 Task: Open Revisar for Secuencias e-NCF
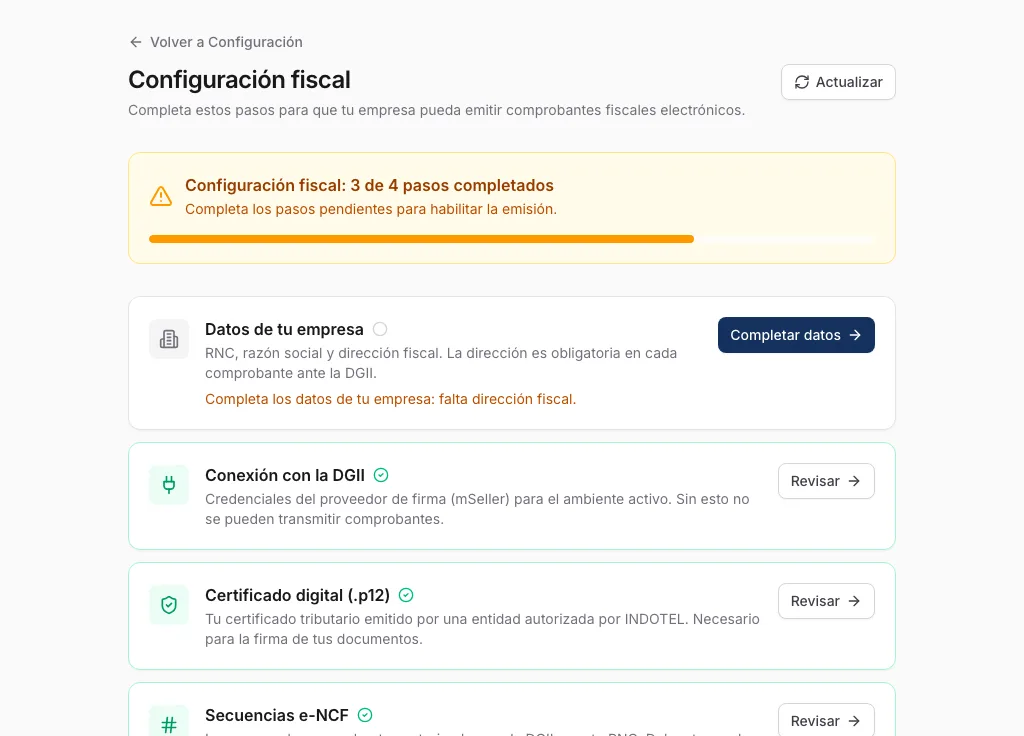pos(826,720)
